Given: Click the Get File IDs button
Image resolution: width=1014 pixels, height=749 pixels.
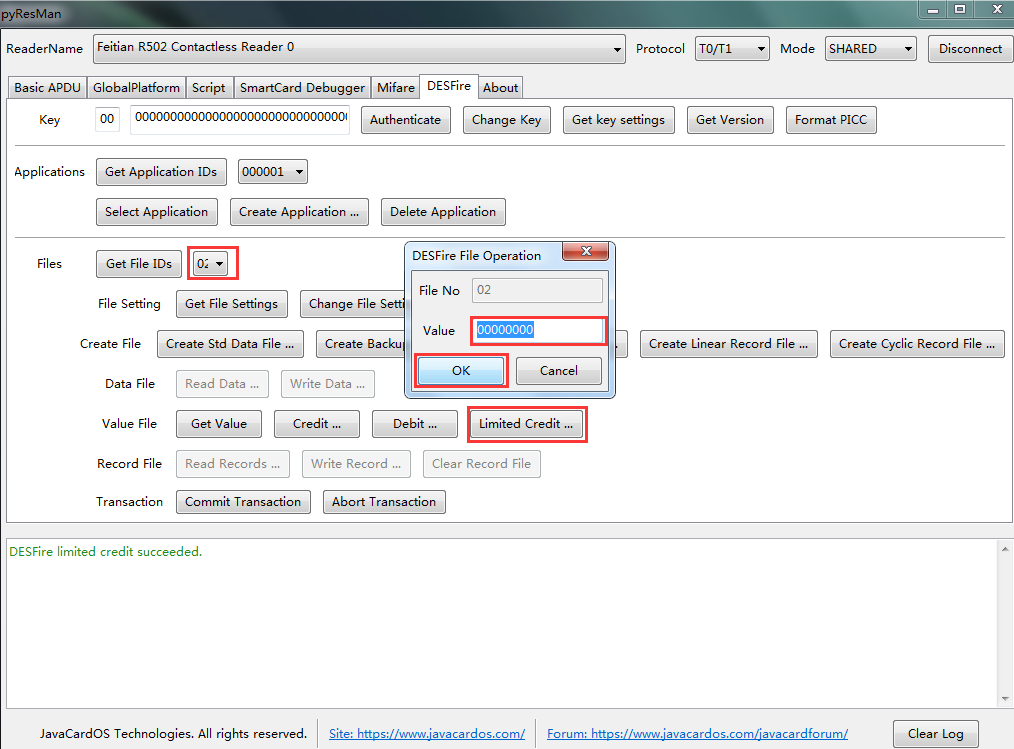Looking at the screenshot, I should click(x=139, y=264).
